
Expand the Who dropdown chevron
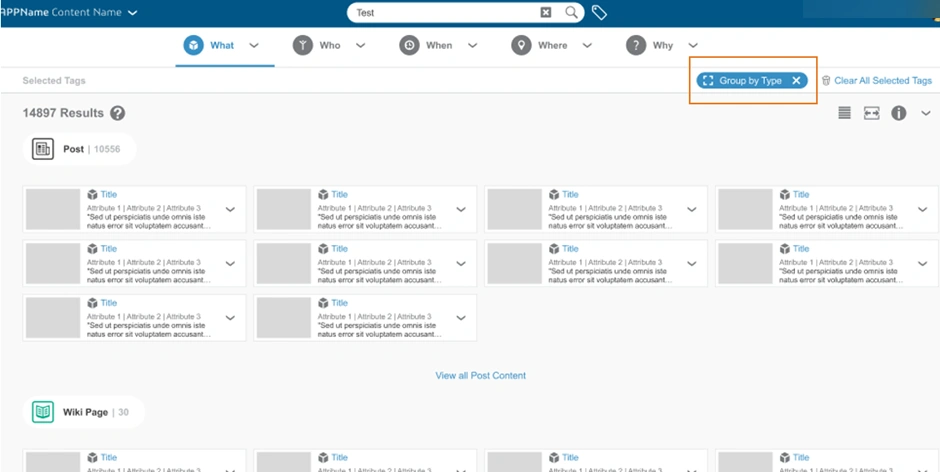(x=360, y=46)
